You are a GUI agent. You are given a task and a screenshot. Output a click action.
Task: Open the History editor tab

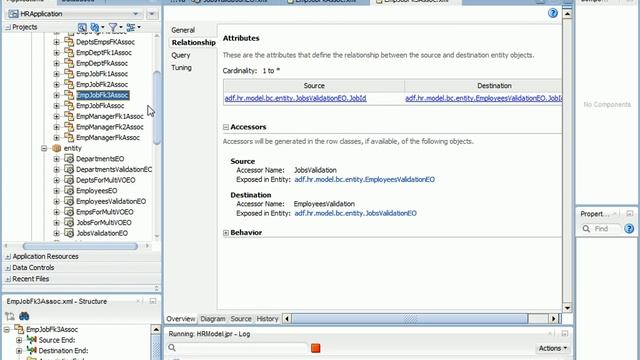[267, 319]
